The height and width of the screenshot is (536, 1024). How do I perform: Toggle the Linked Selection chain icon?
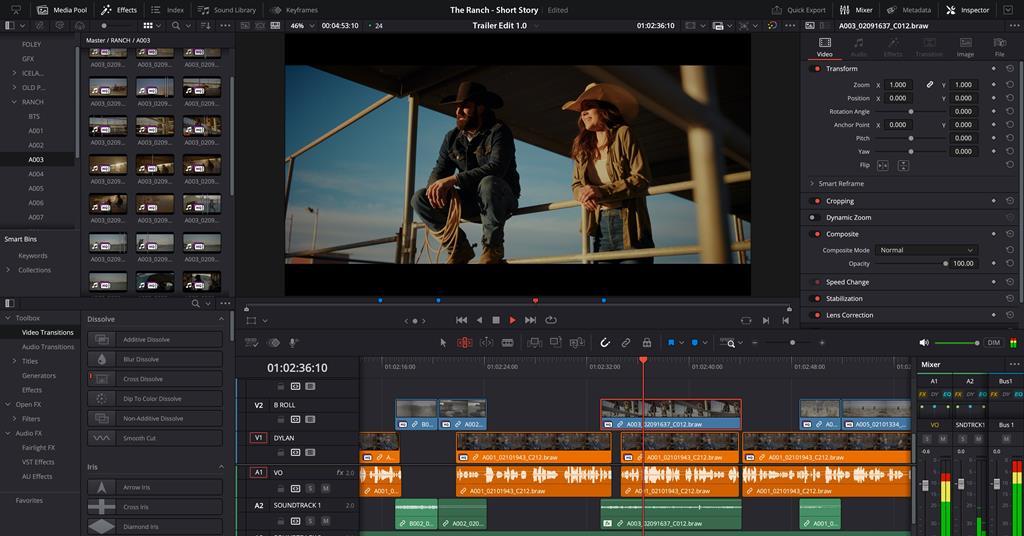coord(626,343)
